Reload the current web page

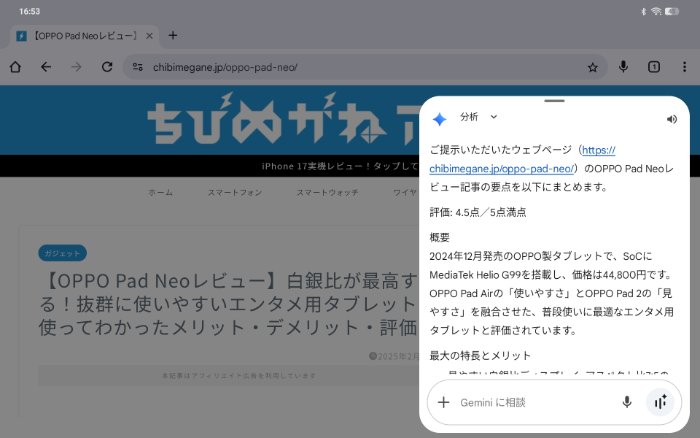point(107,67)
